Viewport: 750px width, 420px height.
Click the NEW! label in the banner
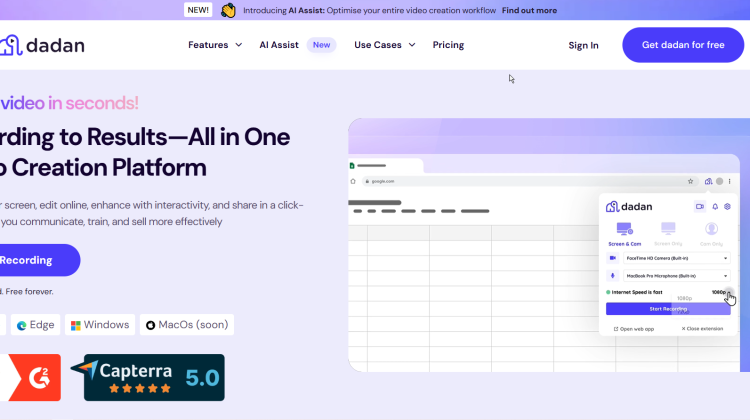(x=198, y=10)
